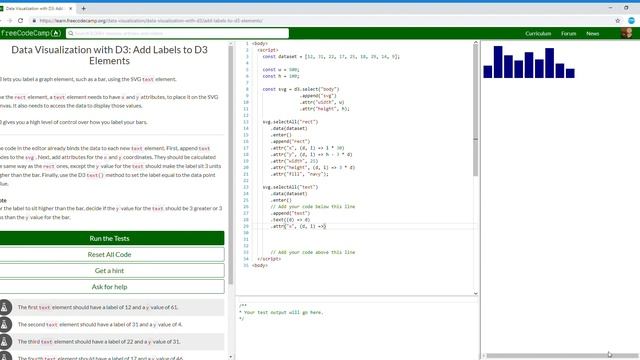Click Reset All Code button
Image resolution: width=640 pixels, height=360 pixels.
109,254
